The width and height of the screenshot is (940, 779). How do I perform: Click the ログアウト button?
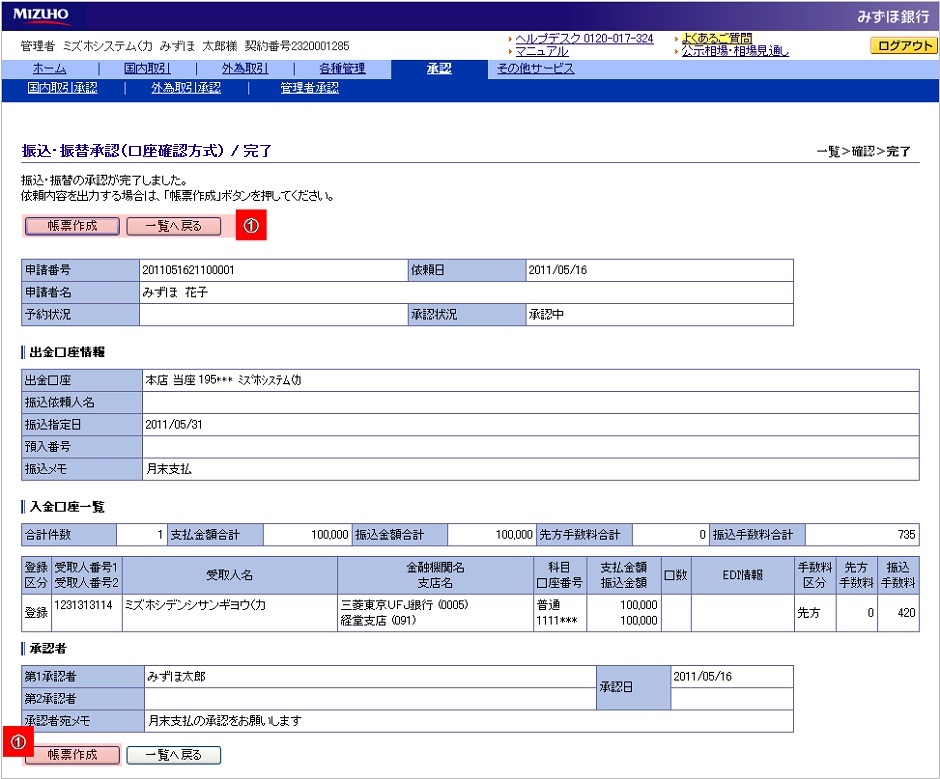pyautogui.click(x=903, y=46)
